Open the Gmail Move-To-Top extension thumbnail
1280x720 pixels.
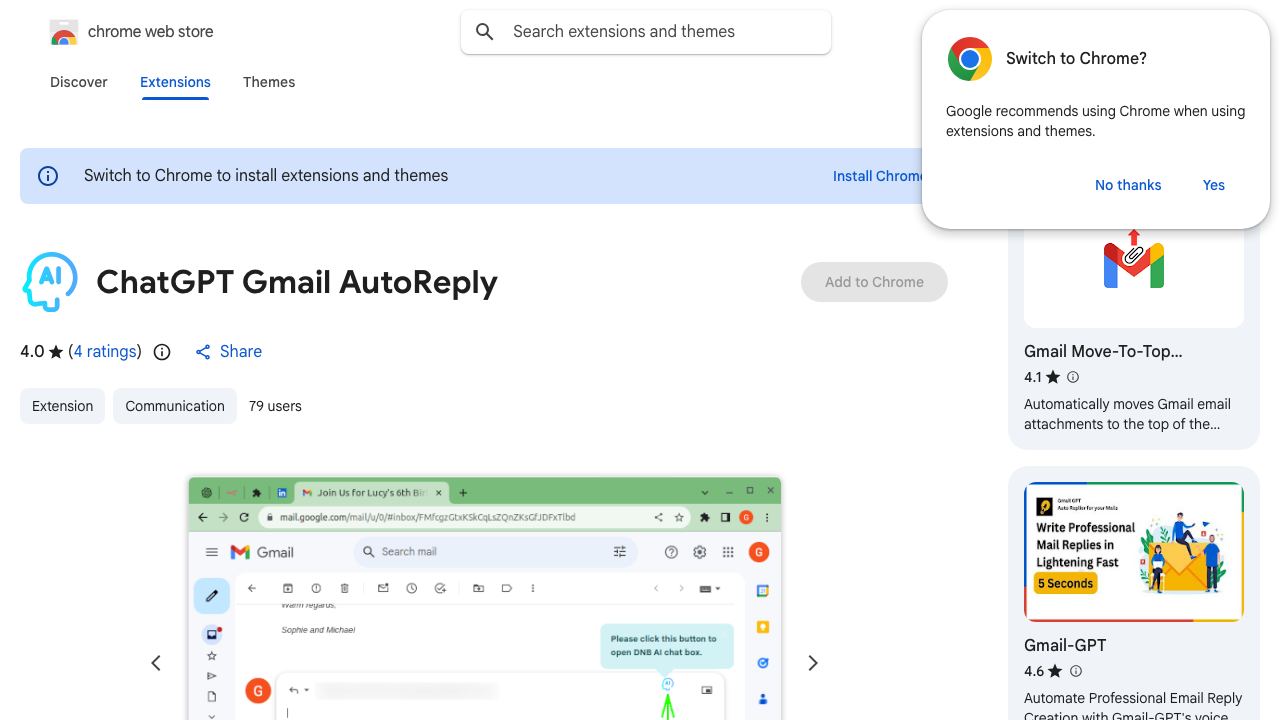[x=1134, y=277]
